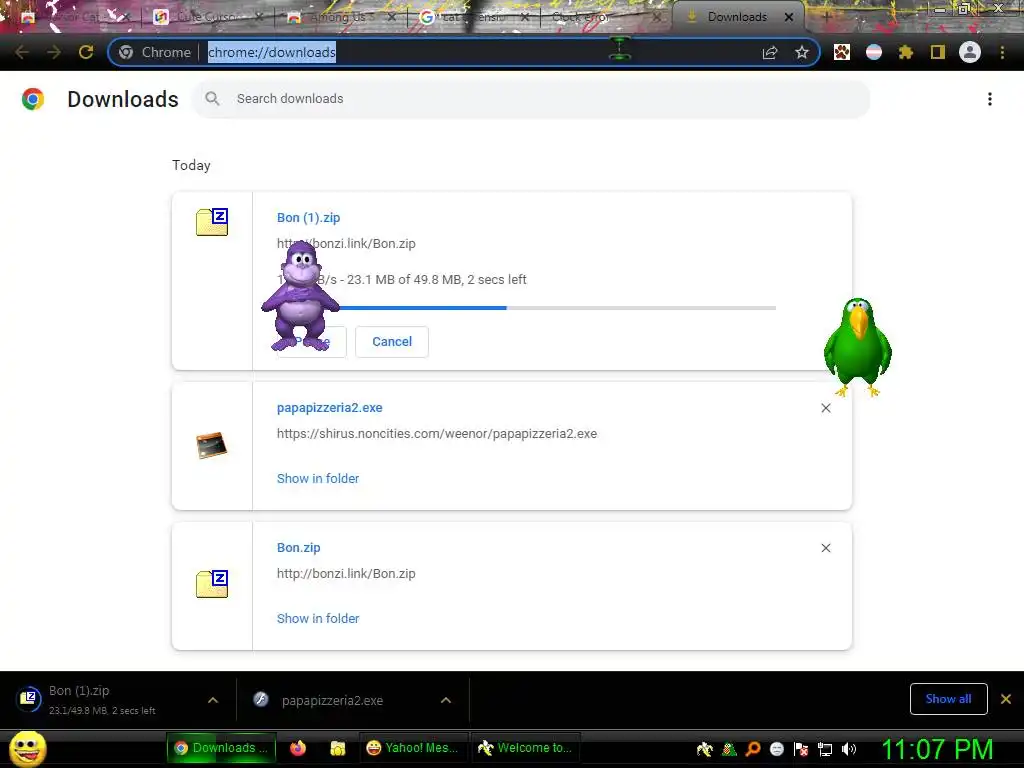1024x768 pixels.
Task: Open the Bon.zip file name link
Action: pos(298,548)
